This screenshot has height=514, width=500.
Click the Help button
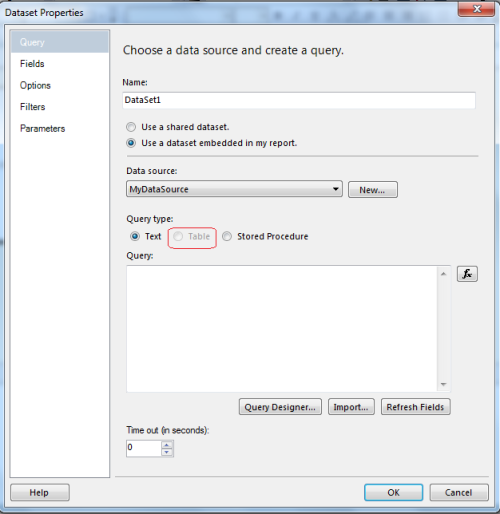[x=40, y=492]
